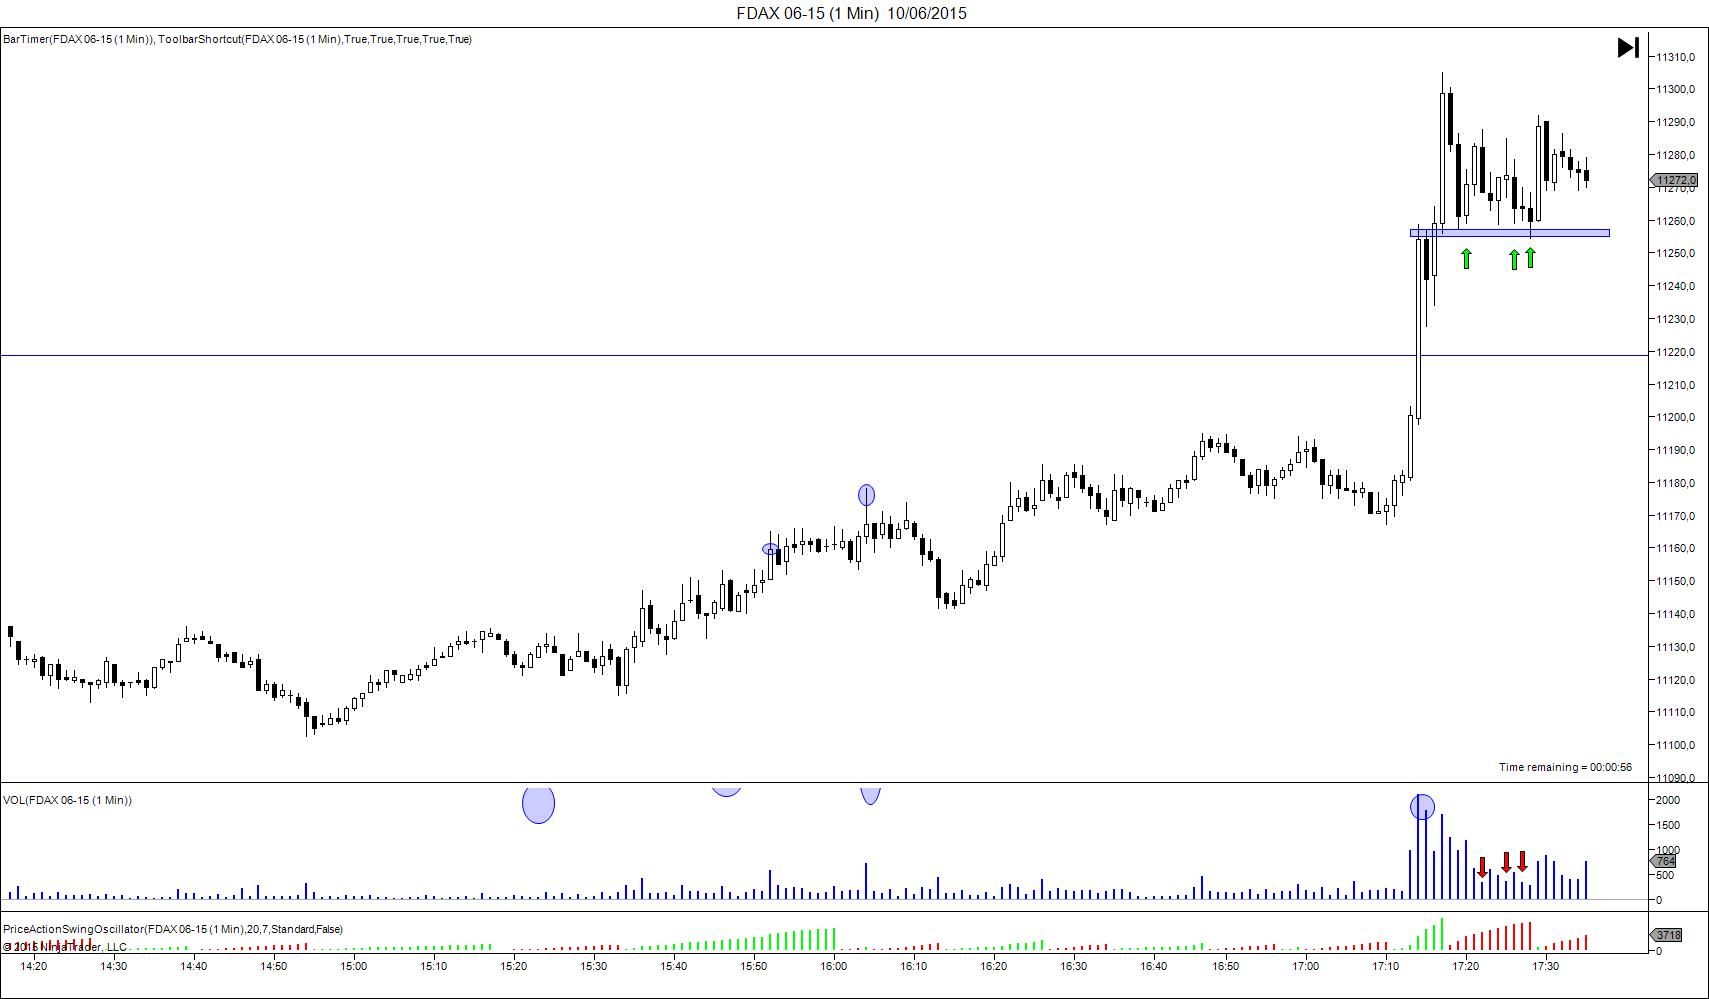This screenshot has width=1709, height=999.
Task: Click the 15:40 time axis label
Action: [674, 966]
